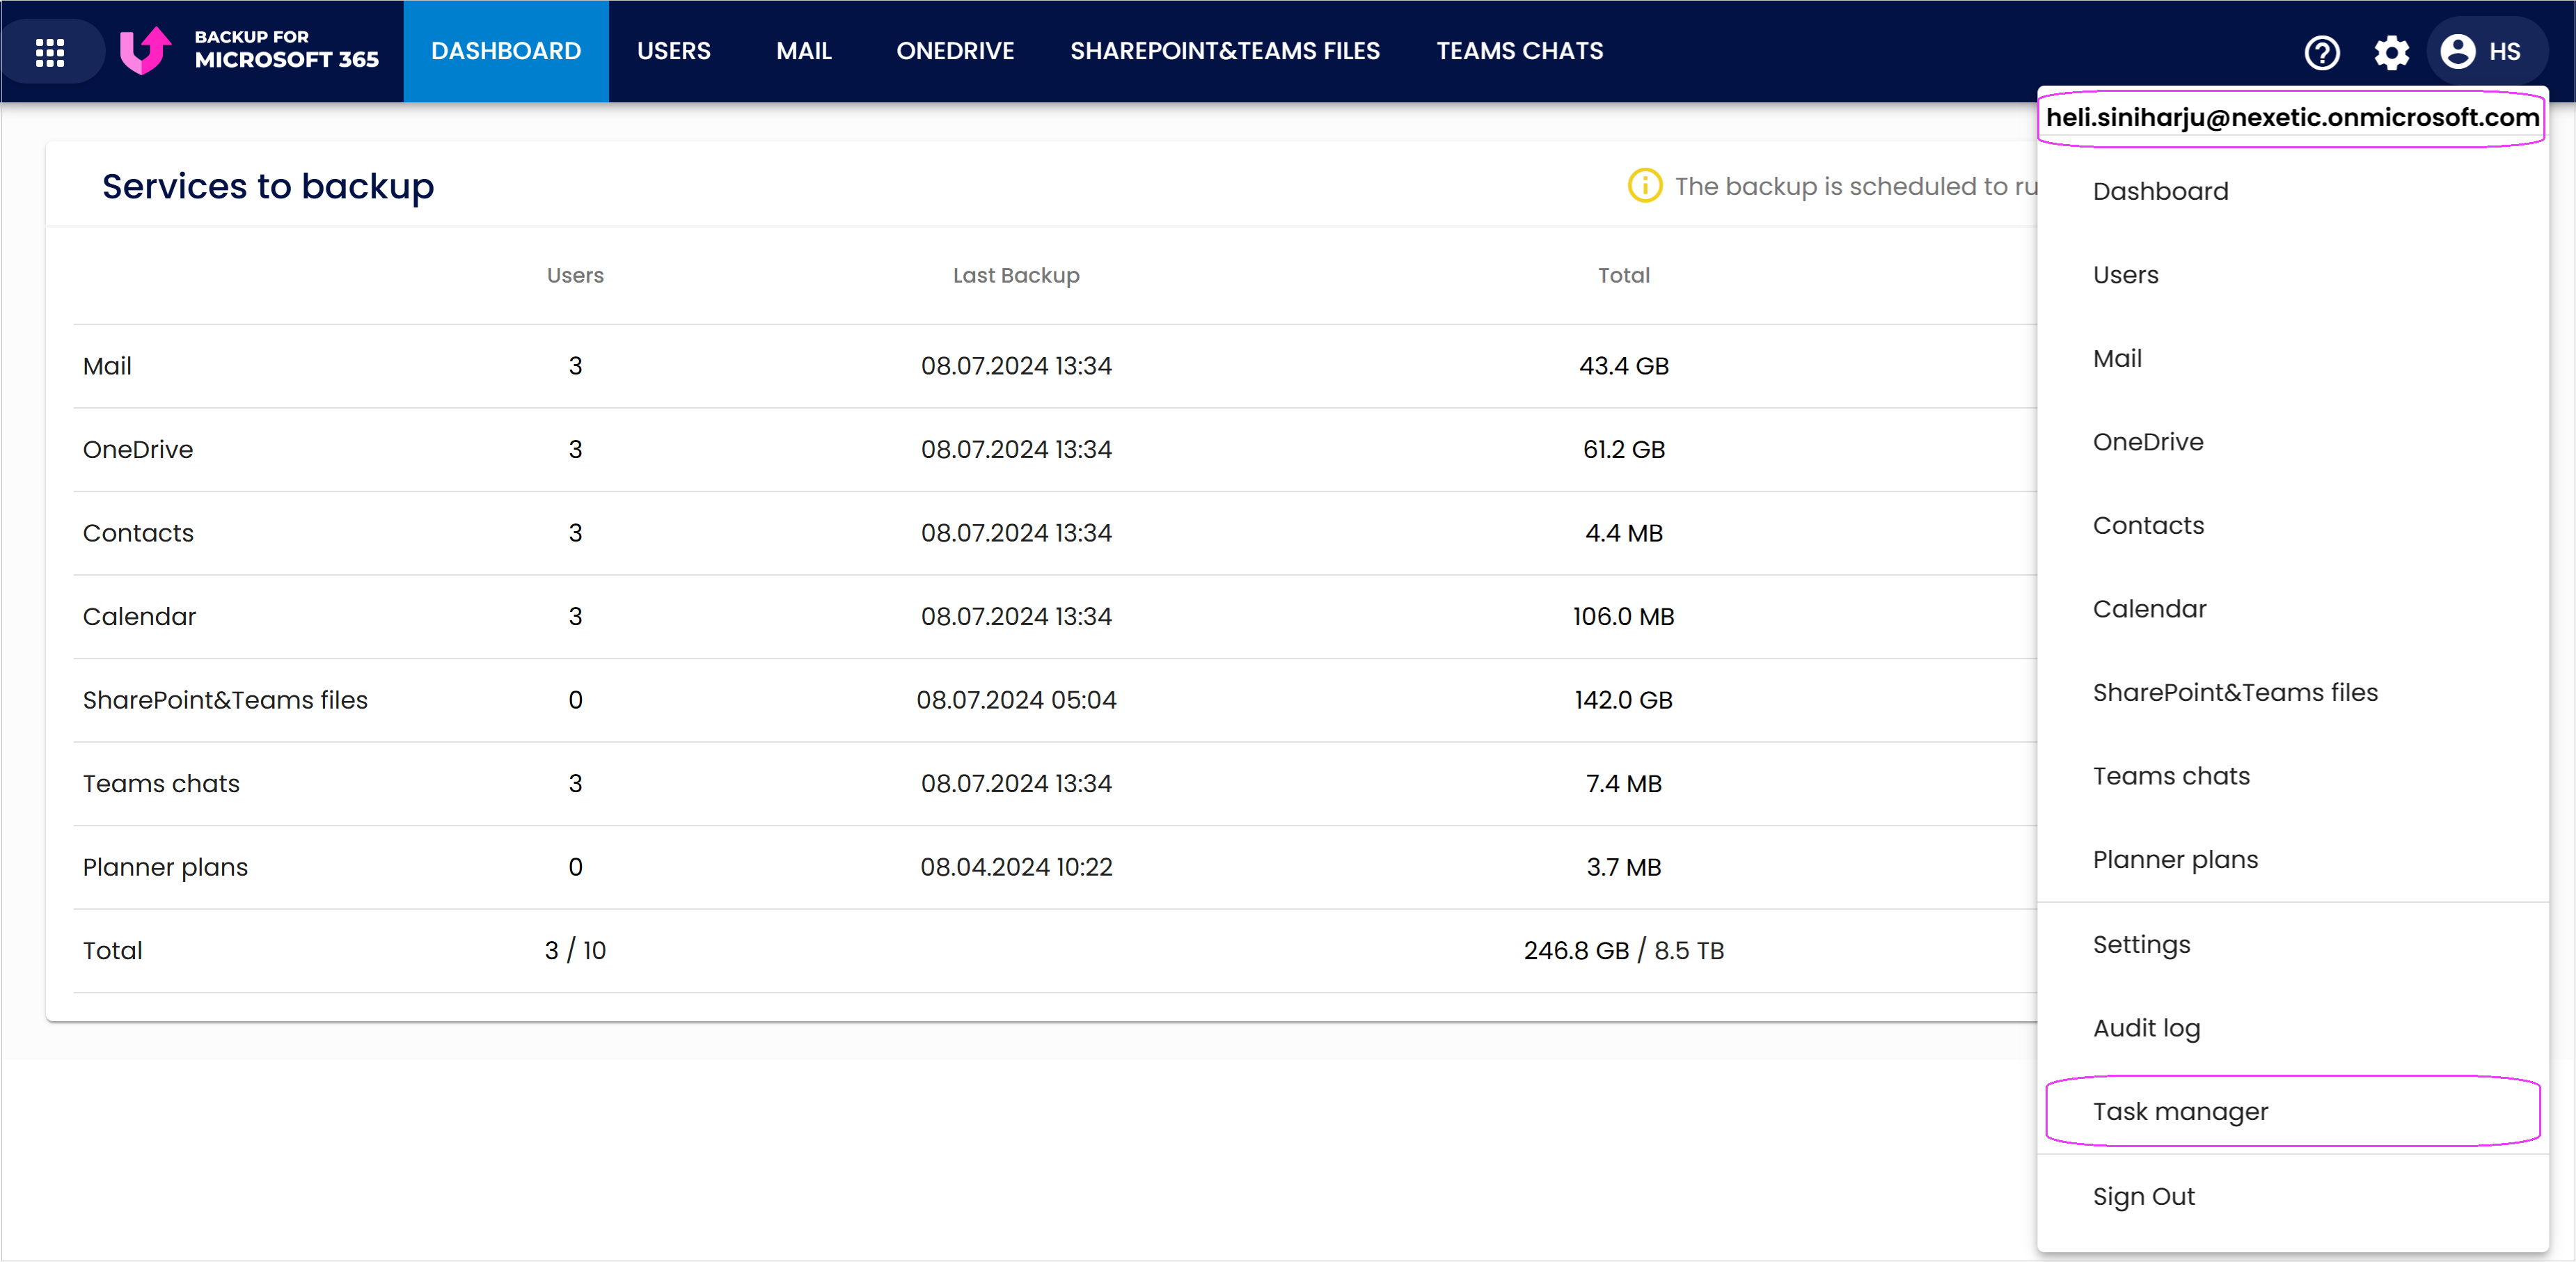
Task: Choose SharePoint&Teams files in dropdown menu
Action: point(2292,692)
